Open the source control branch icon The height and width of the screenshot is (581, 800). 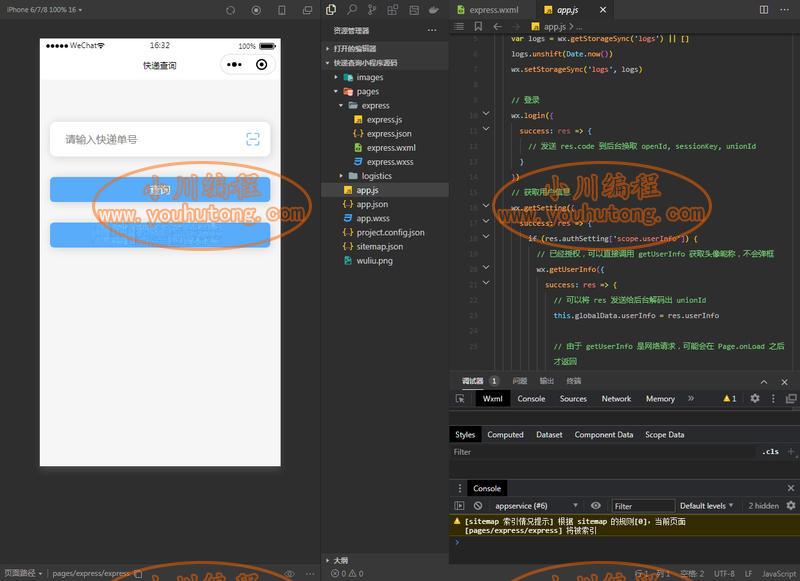coord(372,10)
